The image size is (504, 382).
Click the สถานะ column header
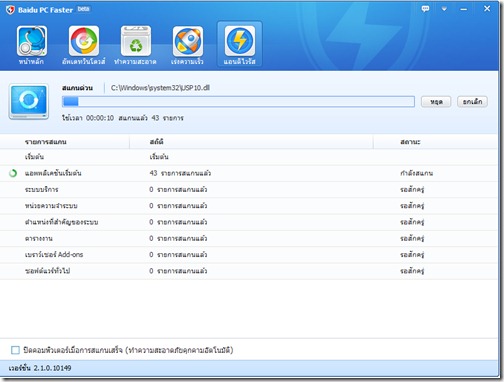click(410, 142)
